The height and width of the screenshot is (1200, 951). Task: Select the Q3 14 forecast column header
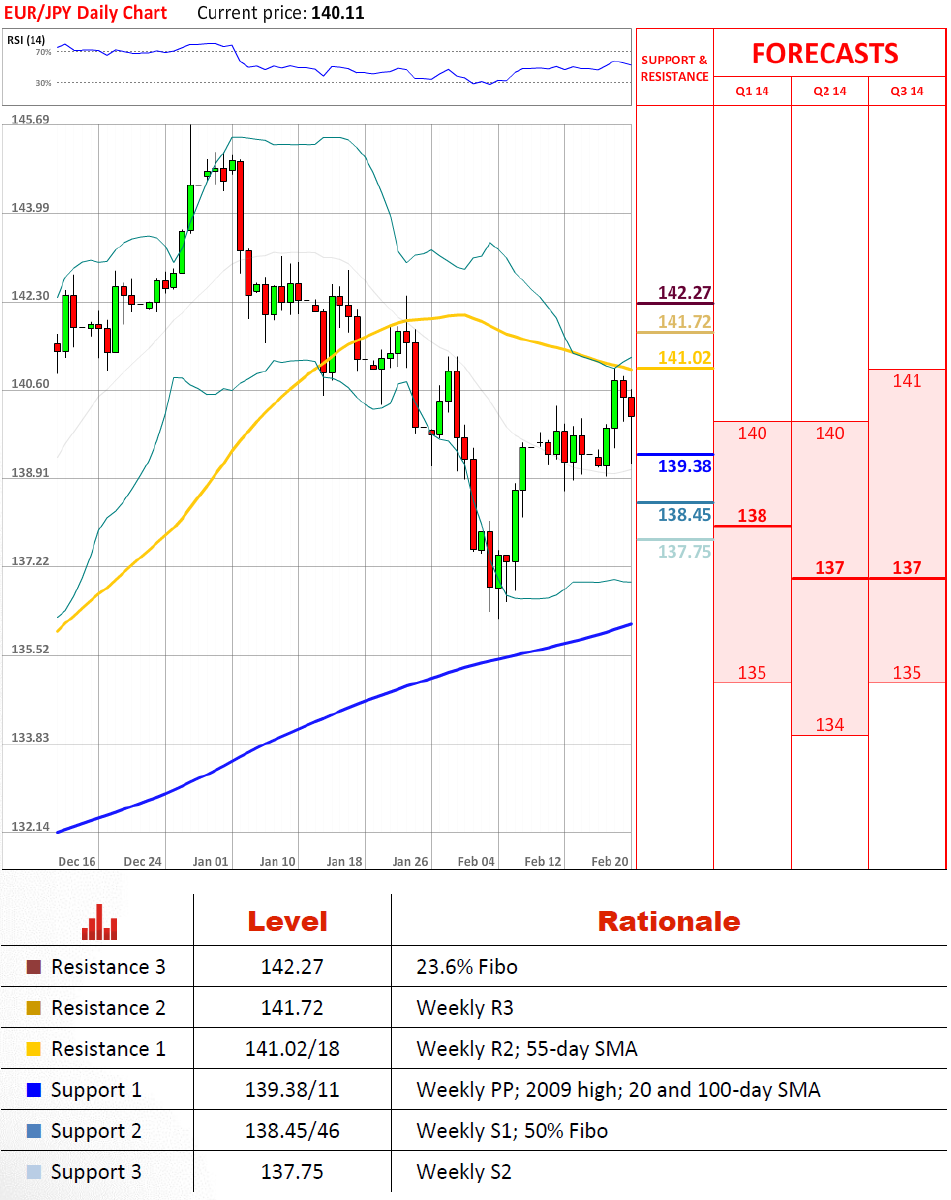pyautogui.click(x=906, y=91)
